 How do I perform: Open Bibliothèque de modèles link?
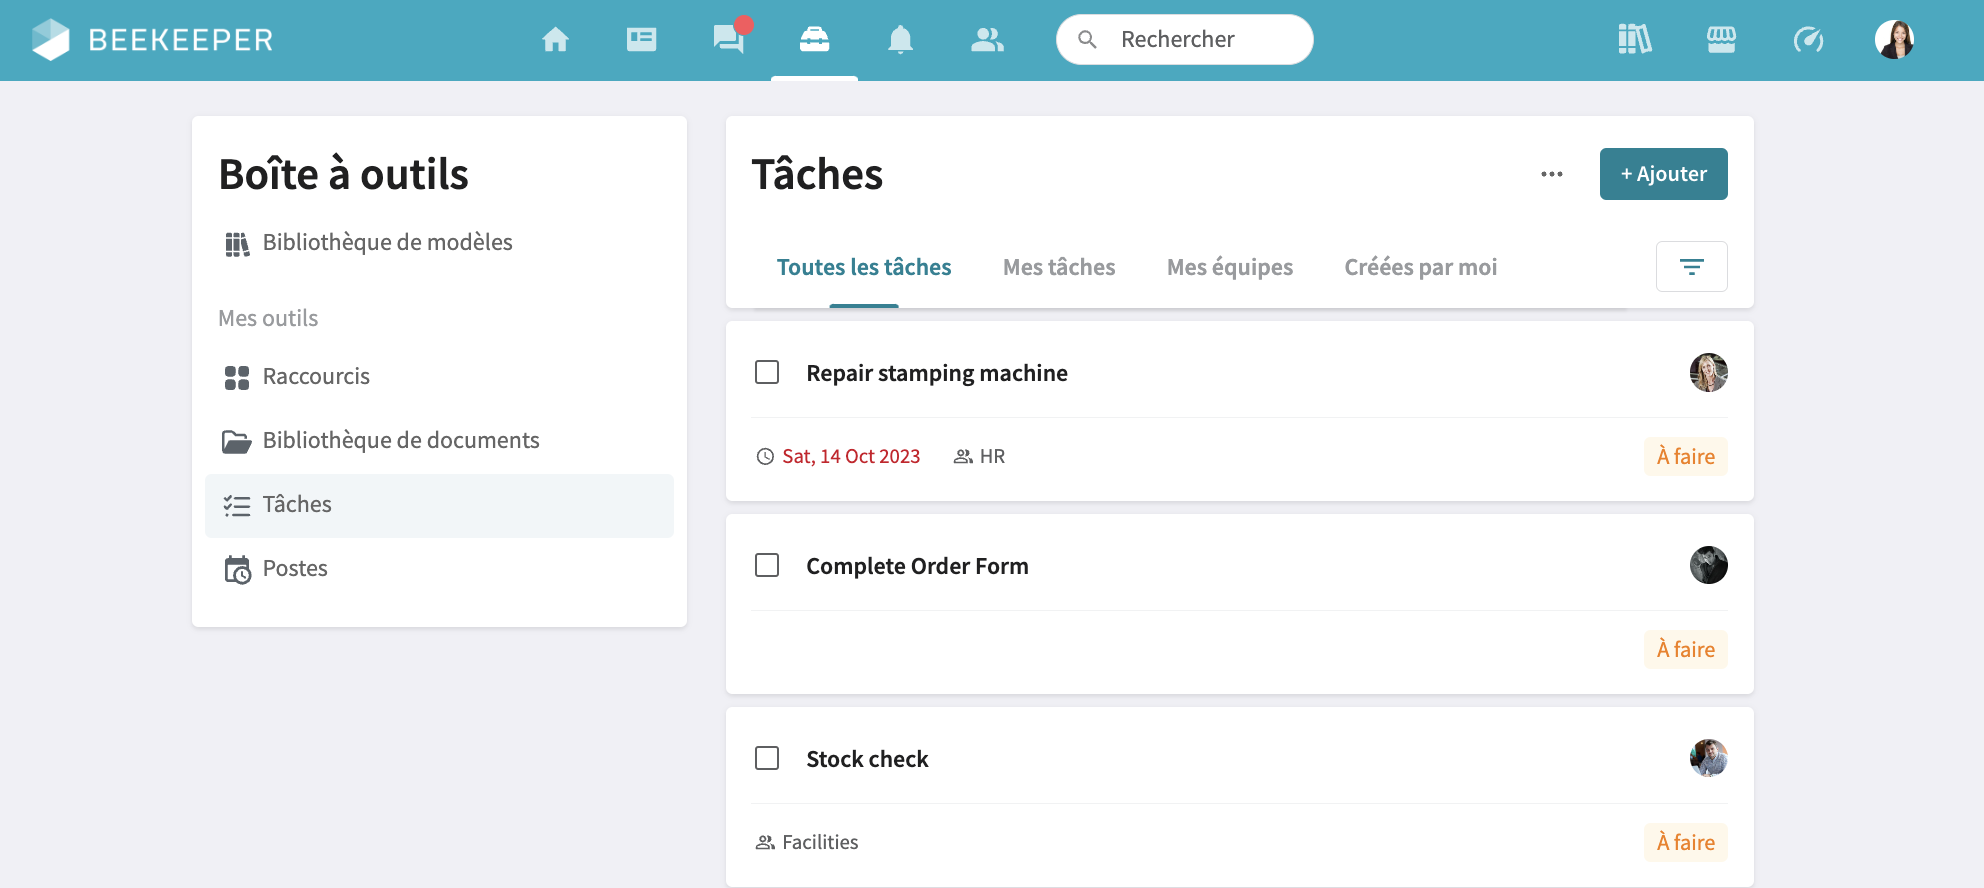387,242
